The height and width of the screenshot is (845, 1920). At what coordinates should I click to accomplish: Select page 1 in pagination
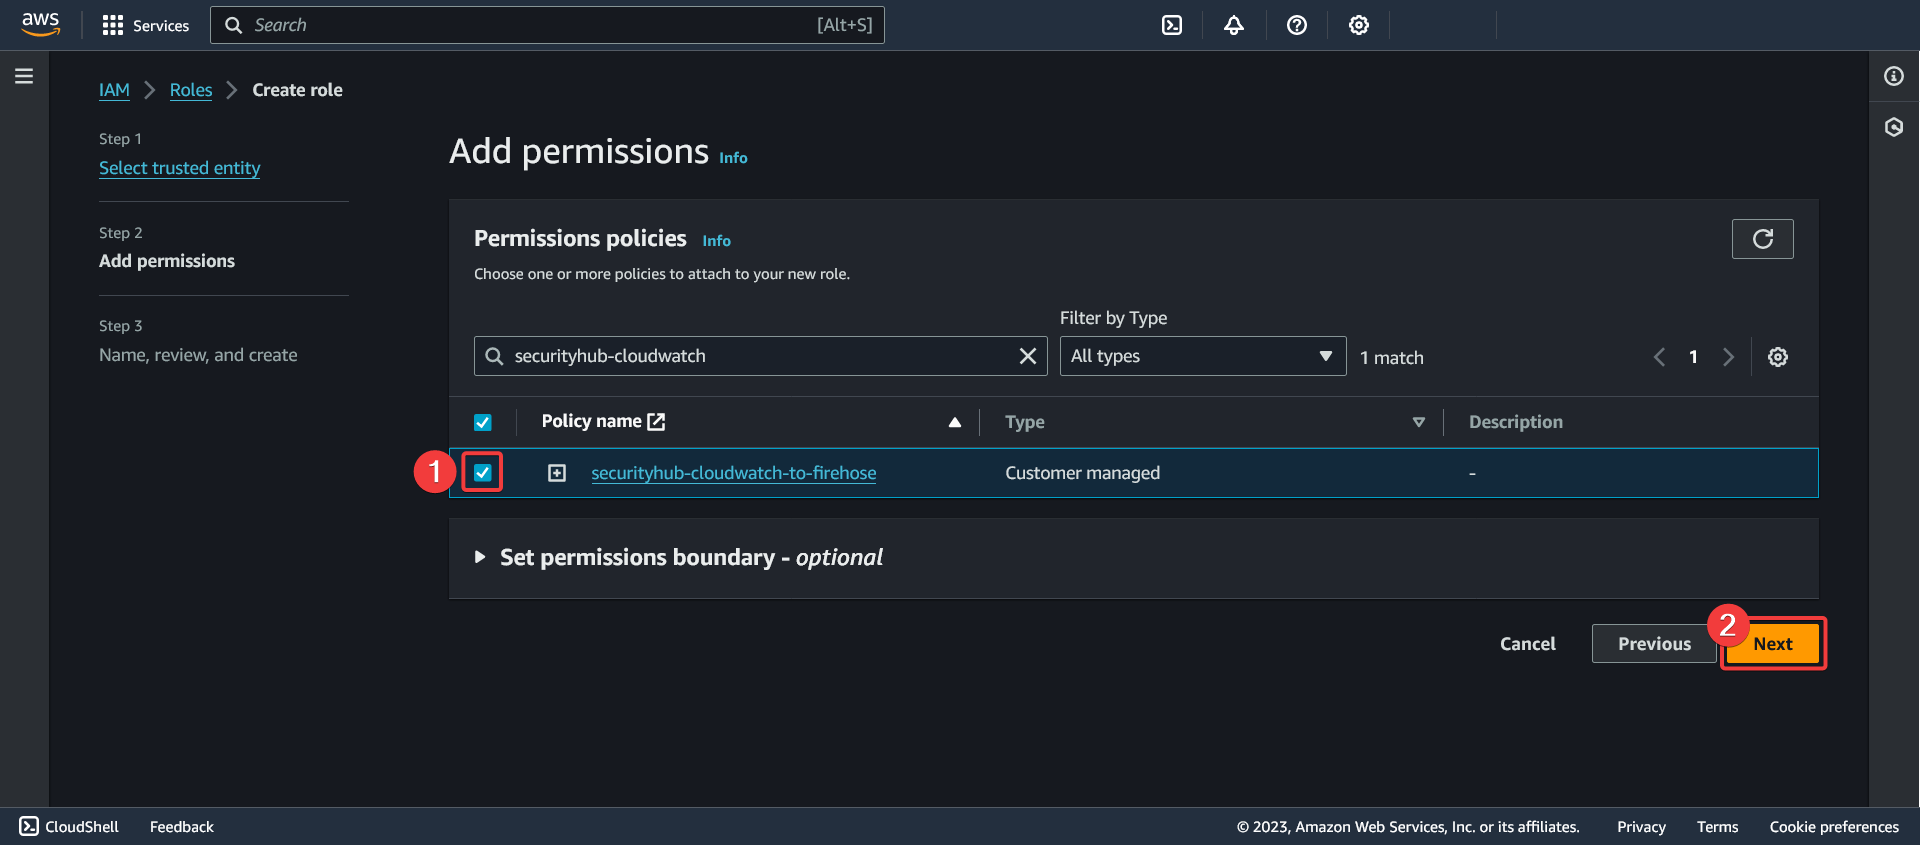pos(1693,357)
